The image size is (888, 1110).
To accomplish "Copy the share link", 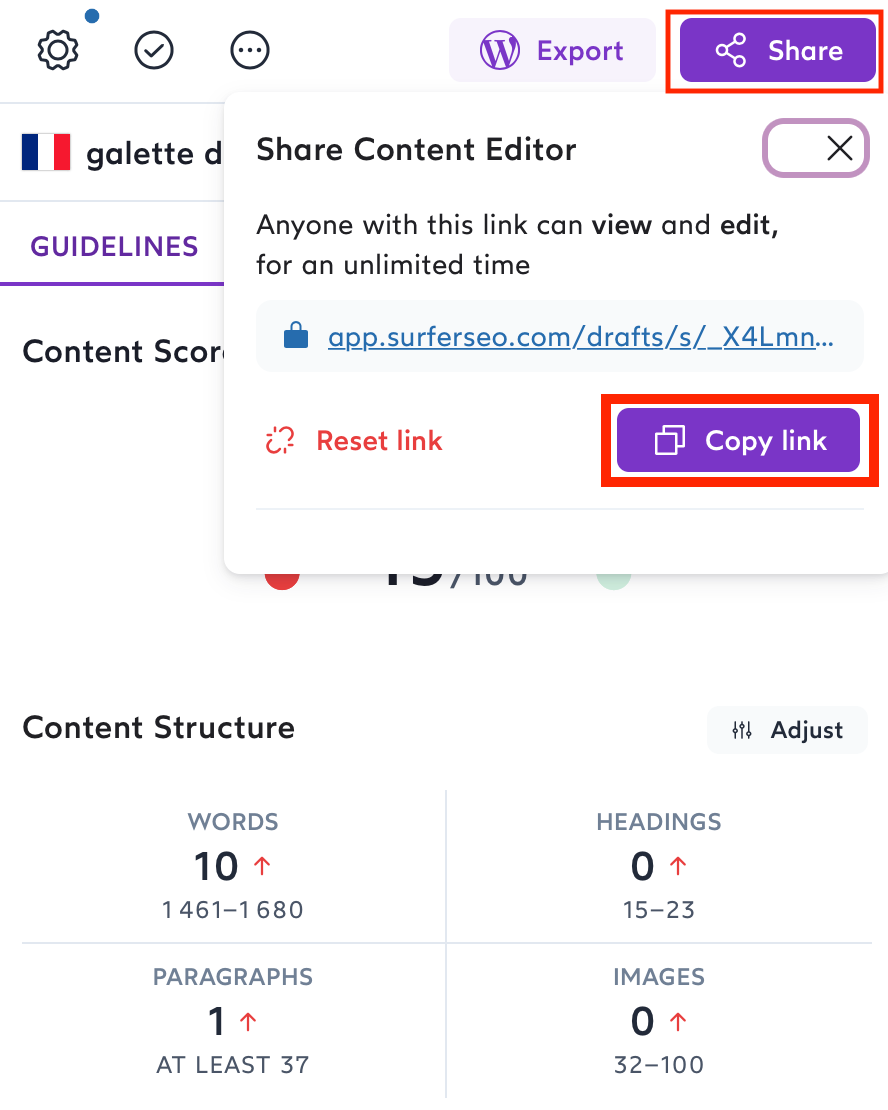I will point(739,440).
